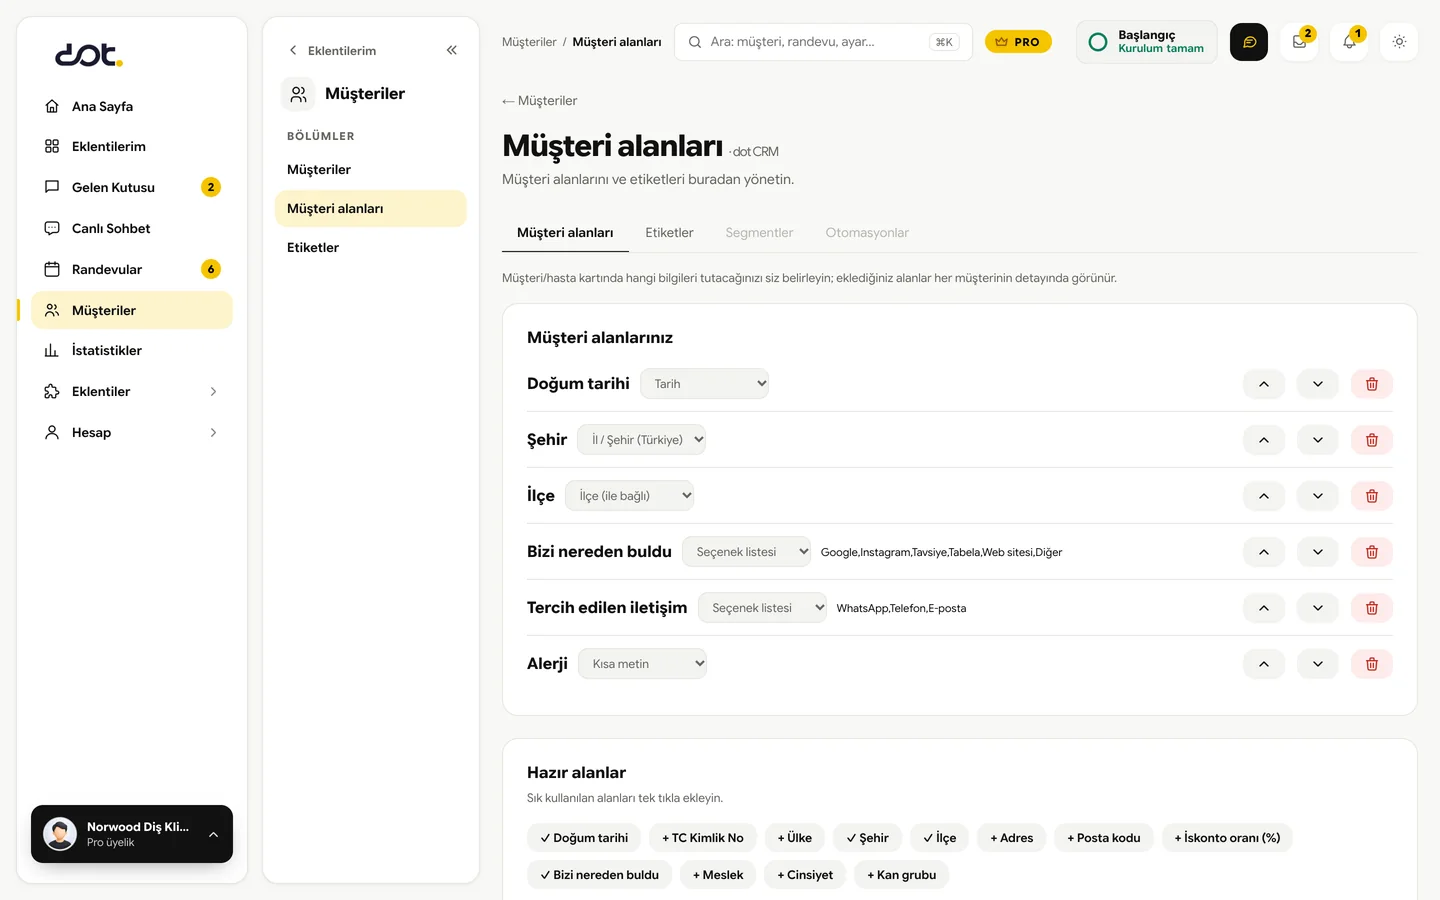This screenshot has height=900, width=1440.
Task: Click the search input field
Action: pos(823,42)
